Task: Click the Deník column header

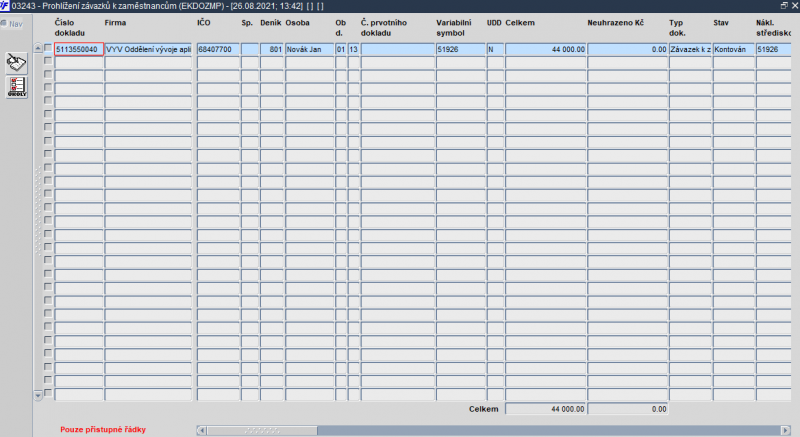Action: 270,22
